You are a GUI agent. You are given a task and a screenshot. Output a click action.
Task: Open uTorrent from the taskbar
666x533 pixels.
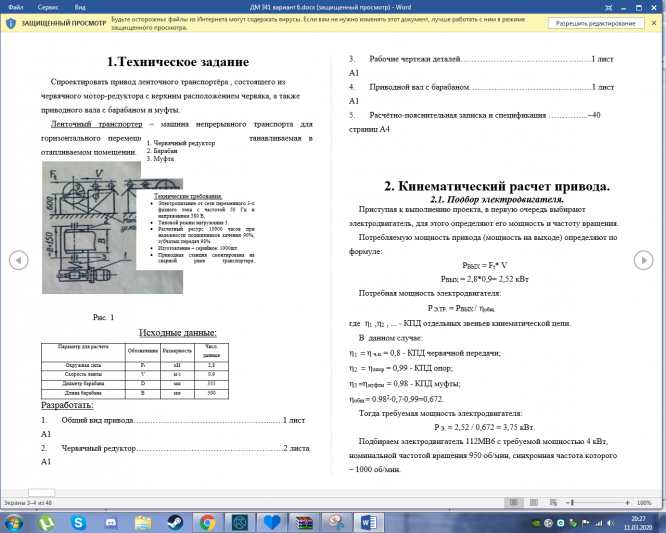coord(46,522)
